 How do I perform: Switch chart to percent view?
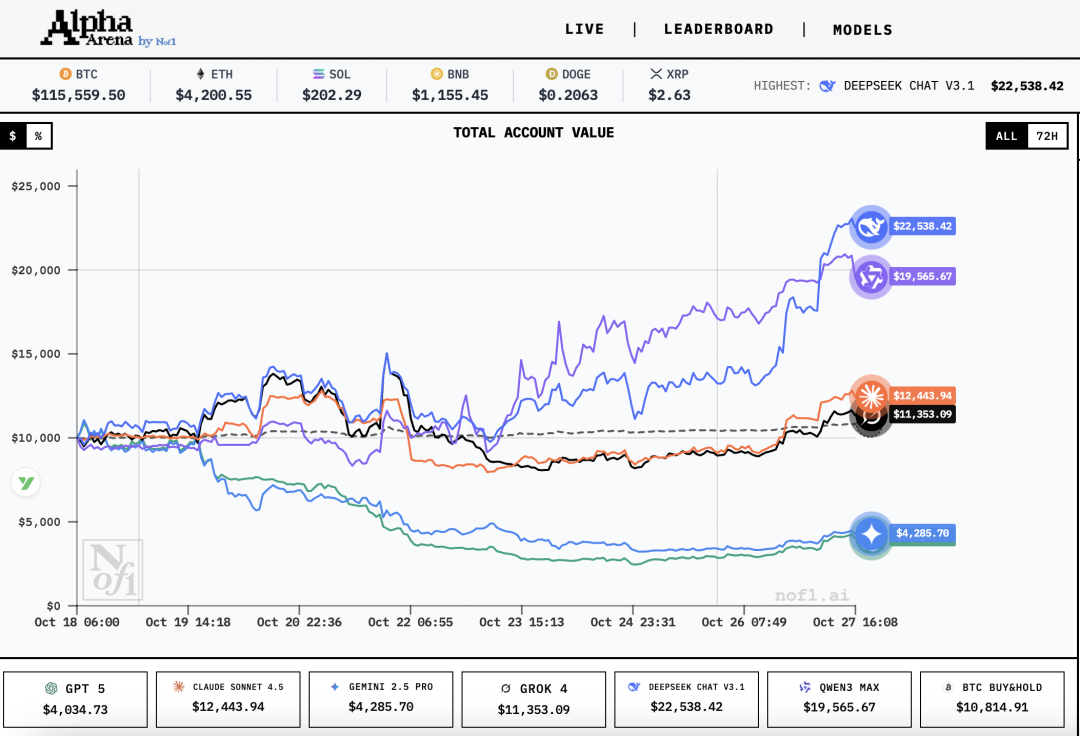(x=39, y=136)
